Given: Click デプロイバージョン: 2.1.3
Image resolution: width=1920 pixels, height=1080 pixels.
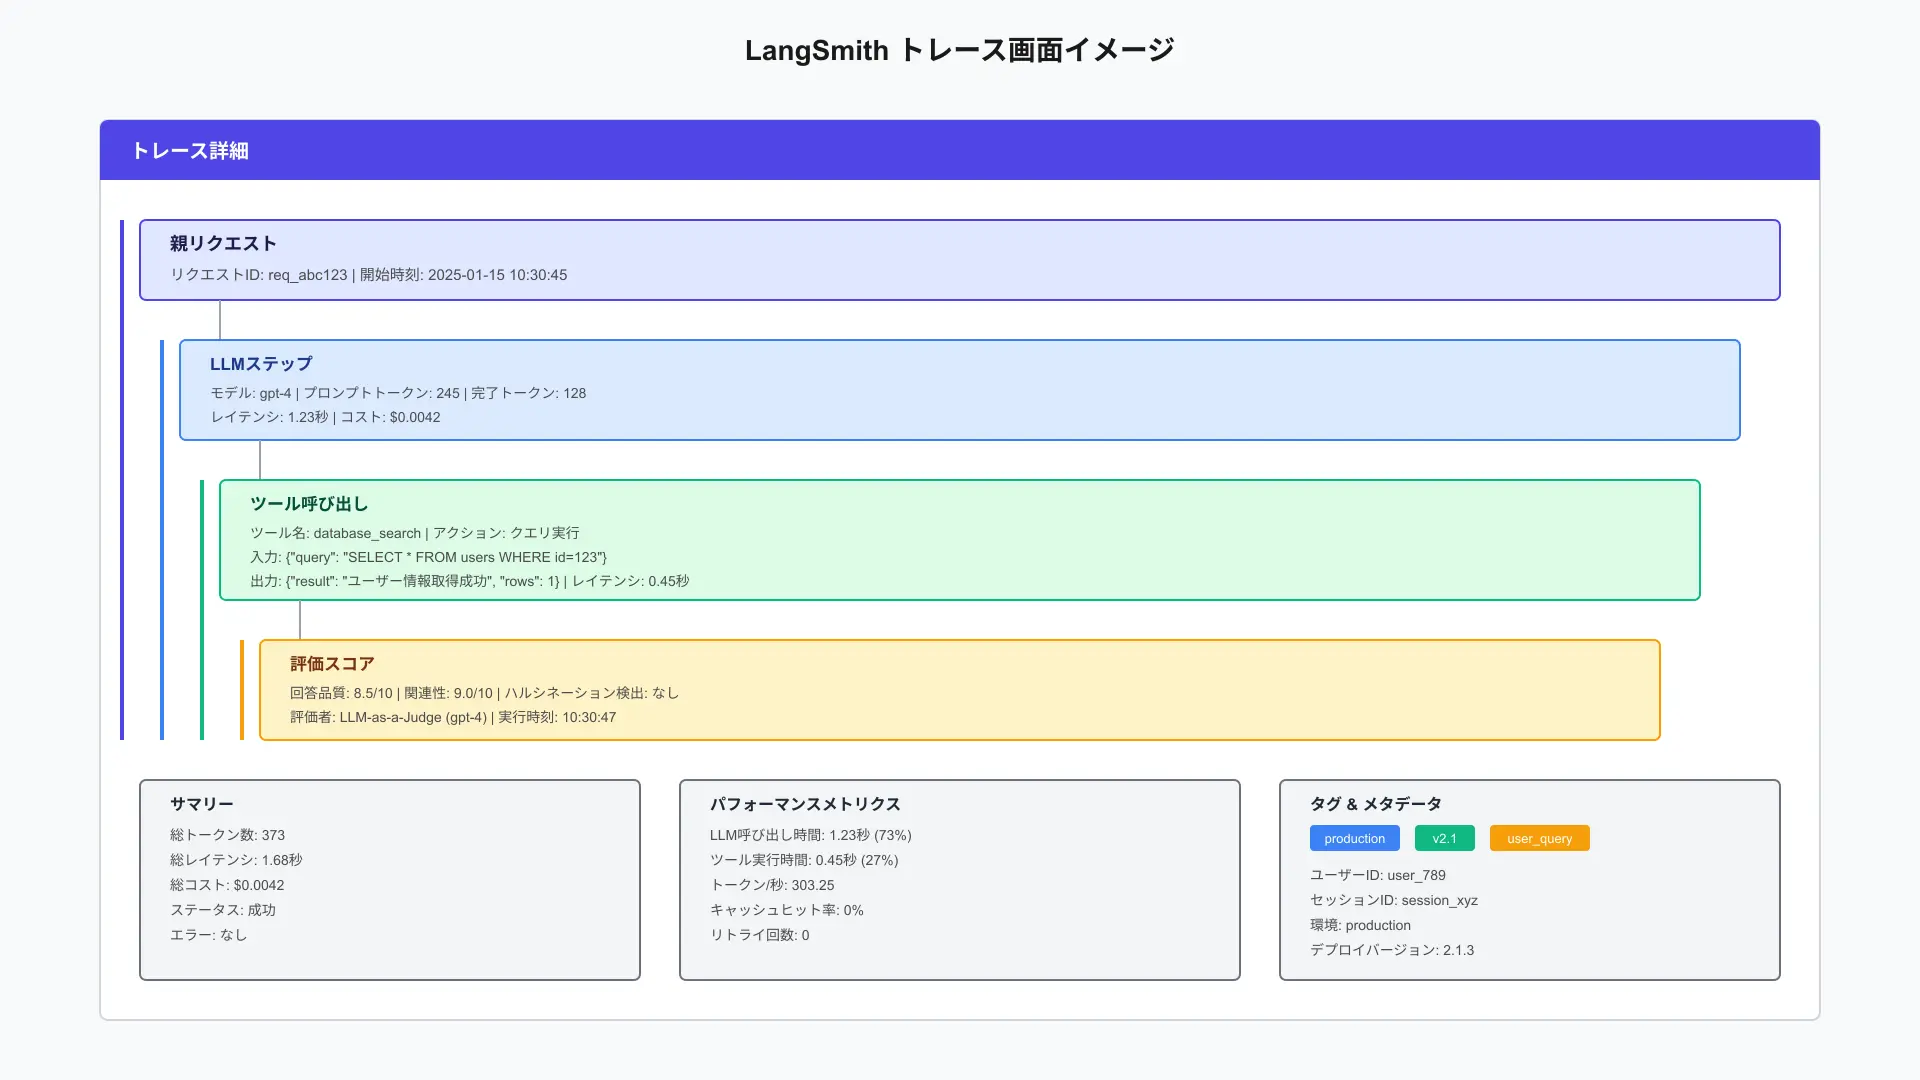Looking at the screenshot, I should tap(1392, 950).
